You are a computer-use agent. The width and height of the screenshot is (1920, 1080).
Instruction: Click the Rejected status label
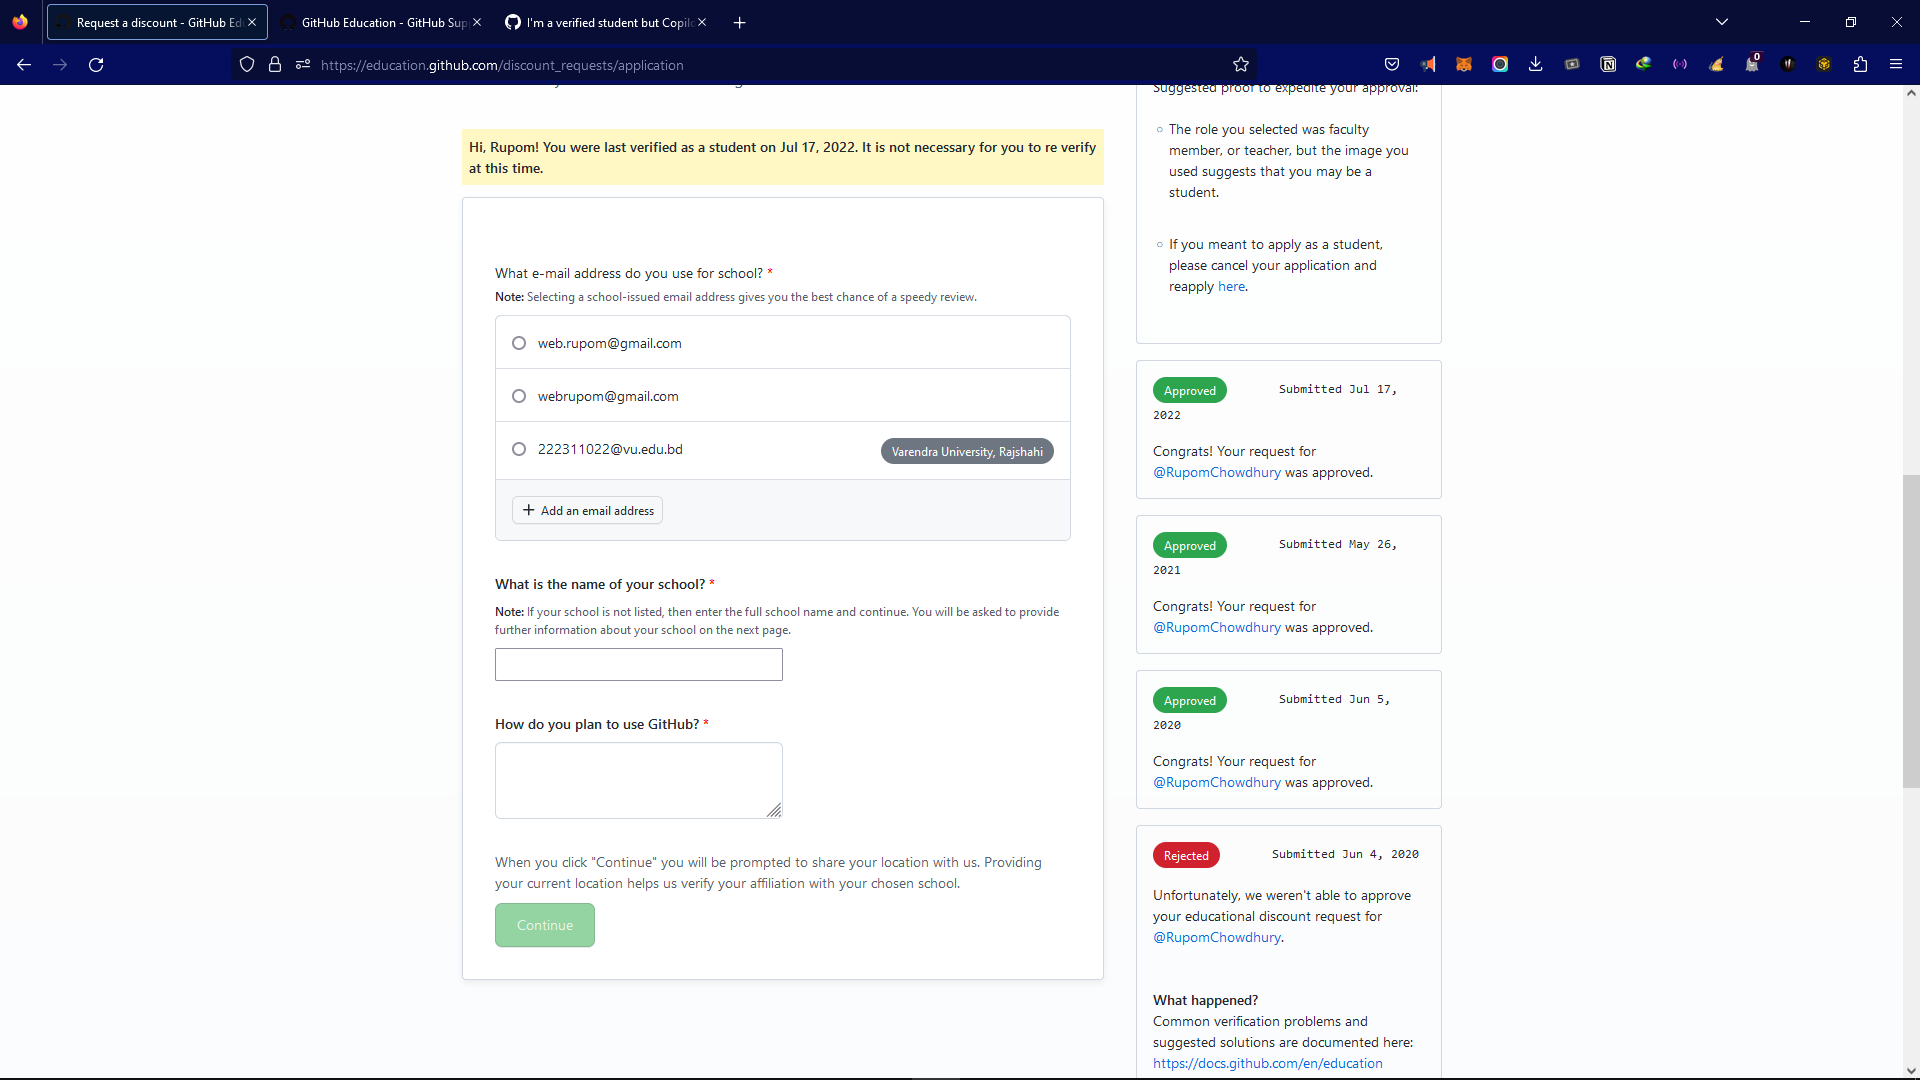tap(1186, 856)
